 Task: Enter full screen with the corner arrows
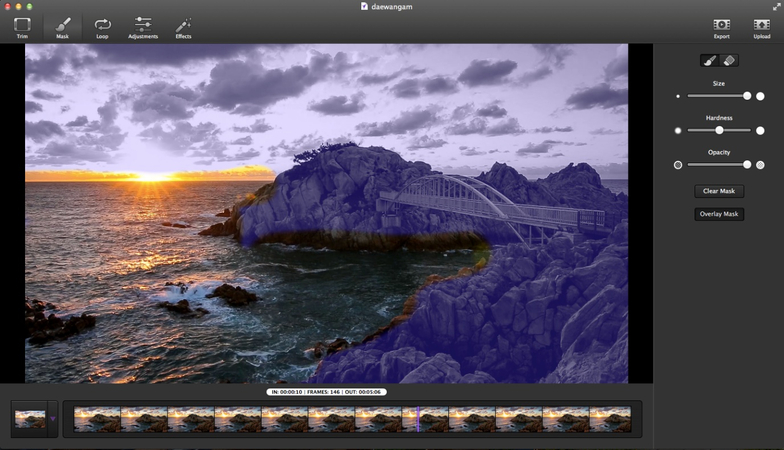coord(776,6)
